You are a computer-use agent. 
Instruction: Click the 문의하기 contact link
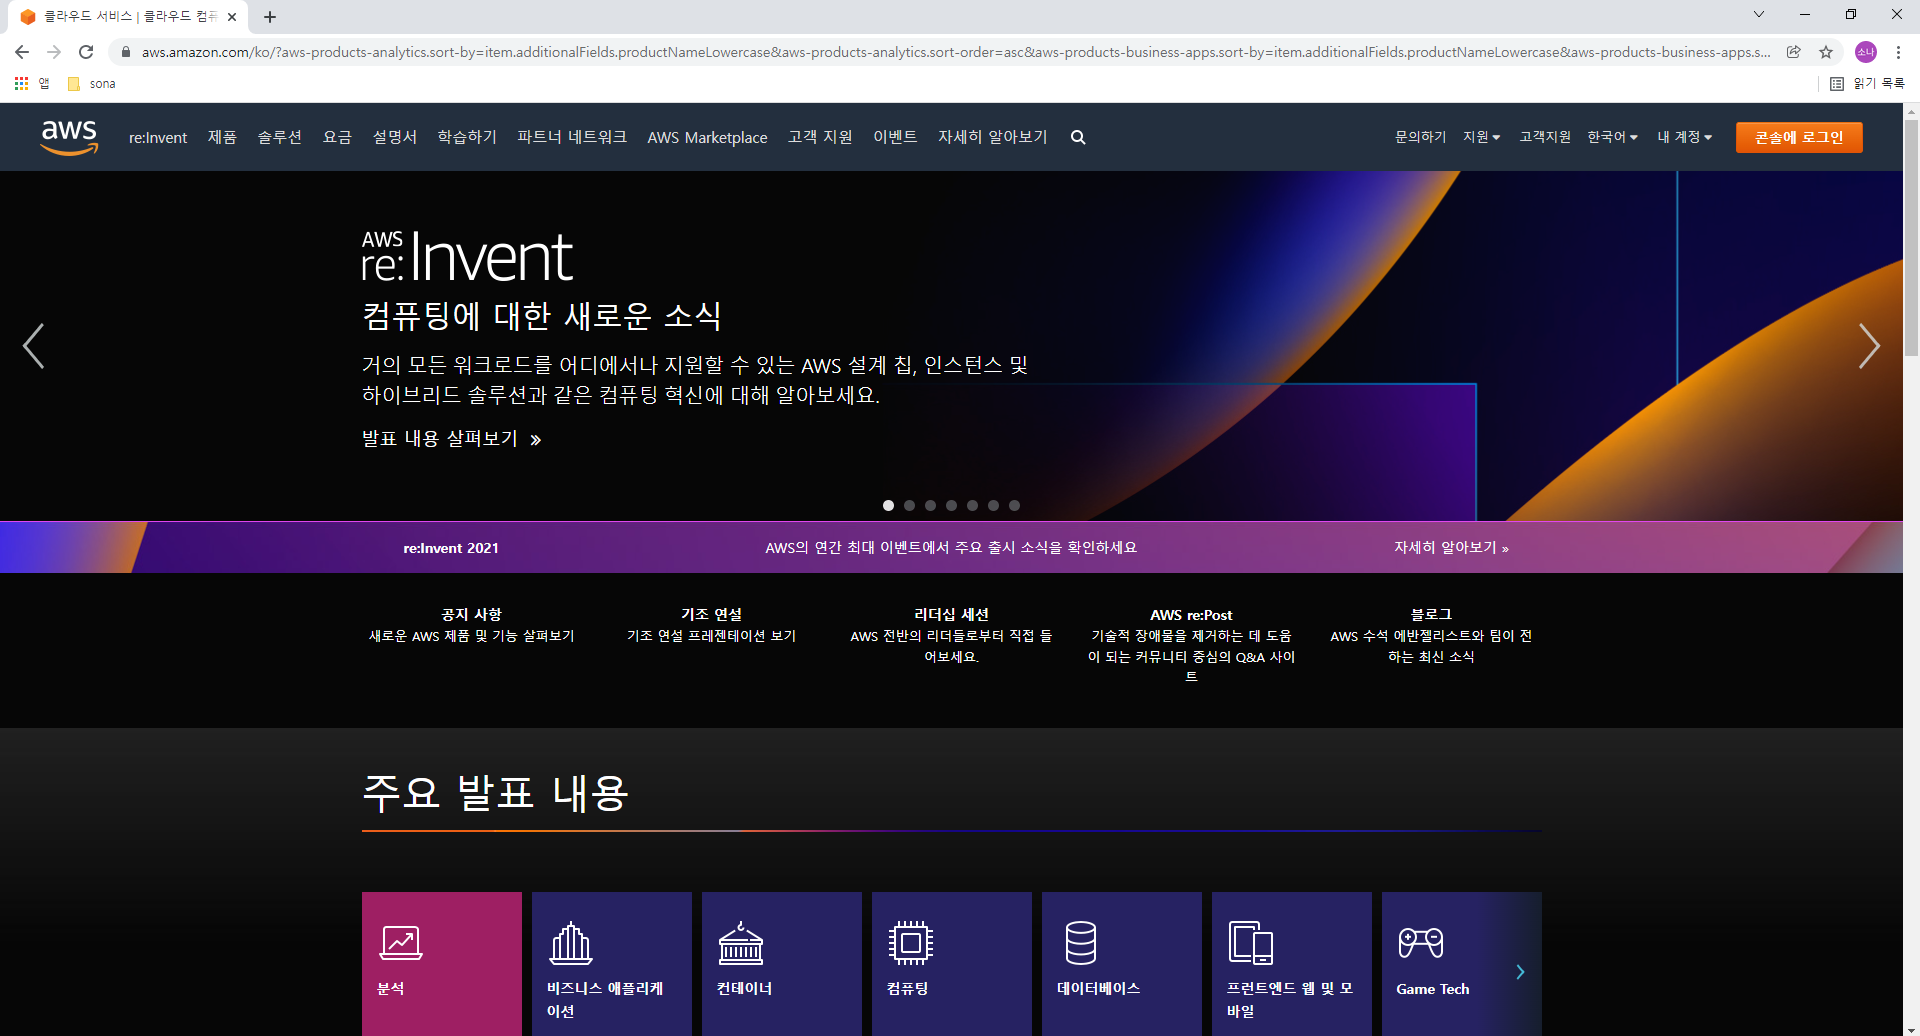point(1420,137)
